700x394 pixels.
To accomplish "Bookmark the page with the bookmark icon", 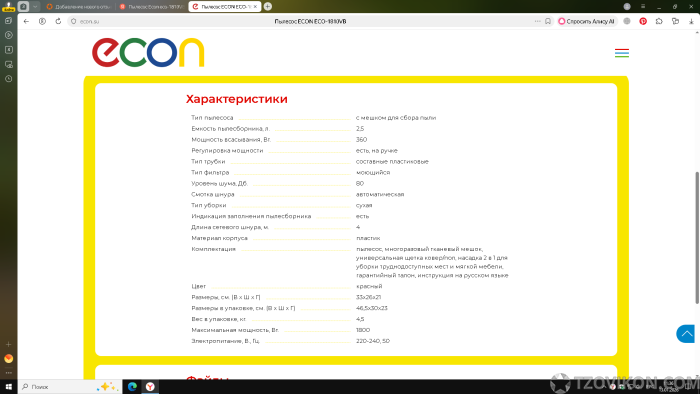I will pos(548,21).
